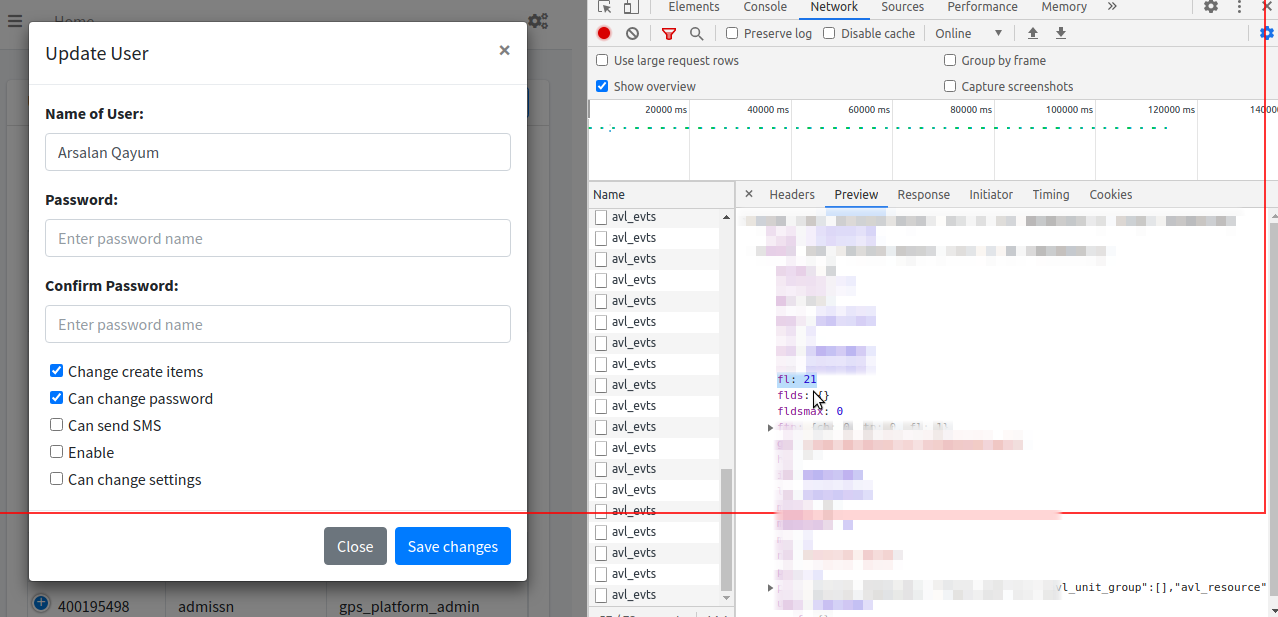1278x617 pixels.
Task: Enable the Preserve log checkbox
Action: coord(732,33)
